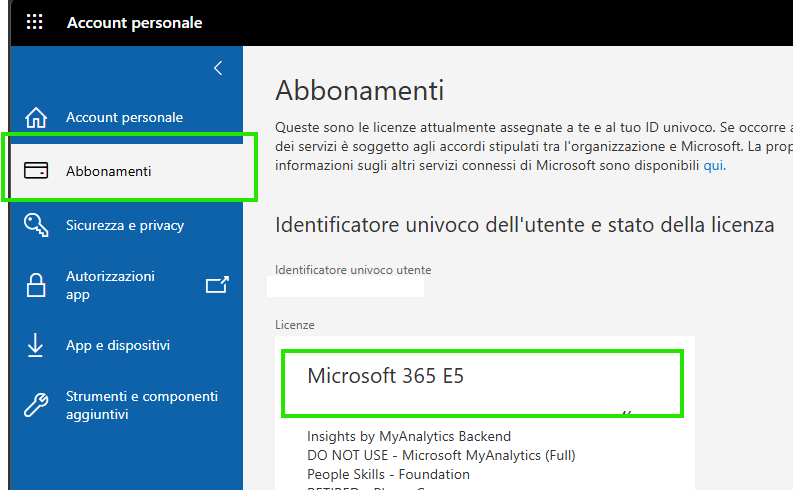Click 'People Skills - Foundation' entry
The height and width of the screenshot is (490, 793).
click(388, 474)
